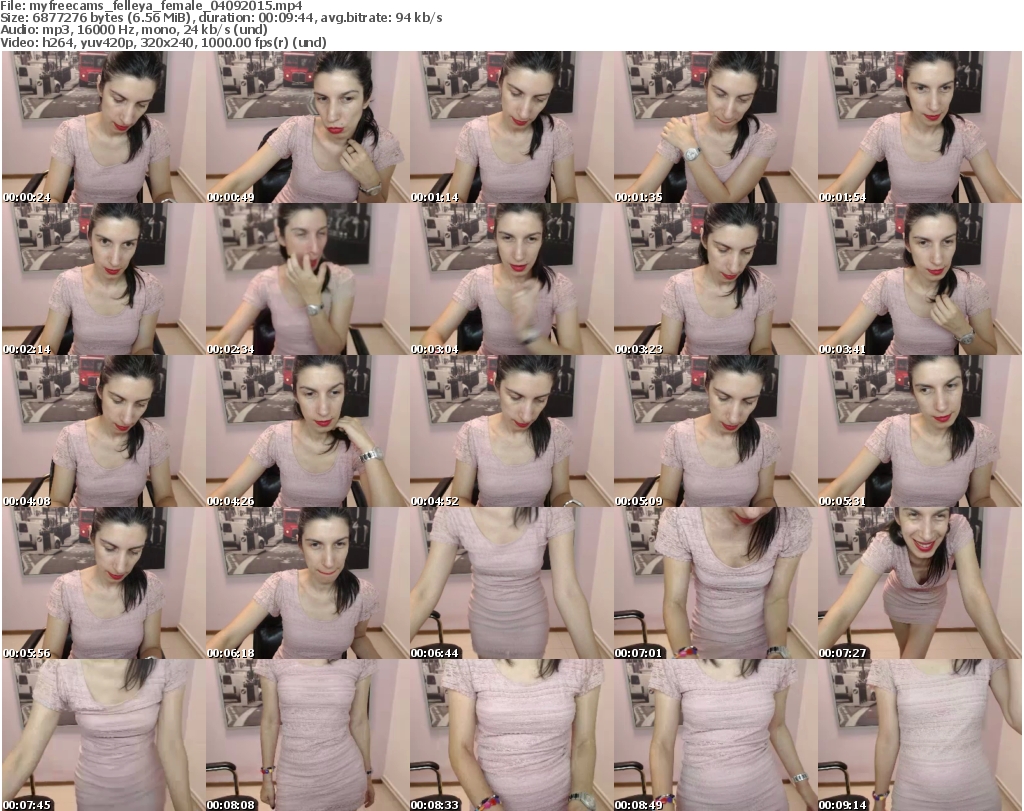Click the thumbnail marked 00:01:14
1024x811 pixels.
511,127
